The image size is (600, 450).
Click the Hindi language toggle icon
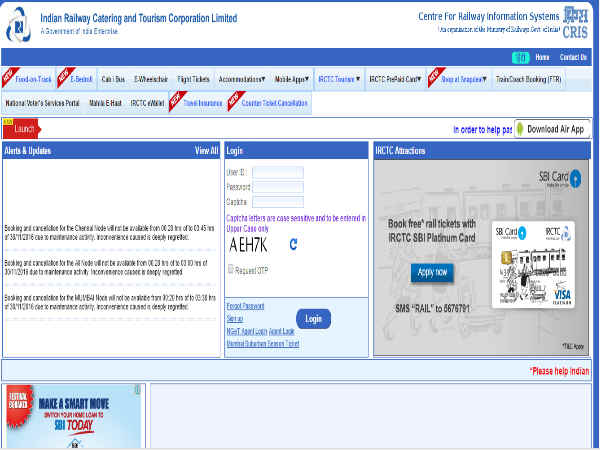pos(521,58)
